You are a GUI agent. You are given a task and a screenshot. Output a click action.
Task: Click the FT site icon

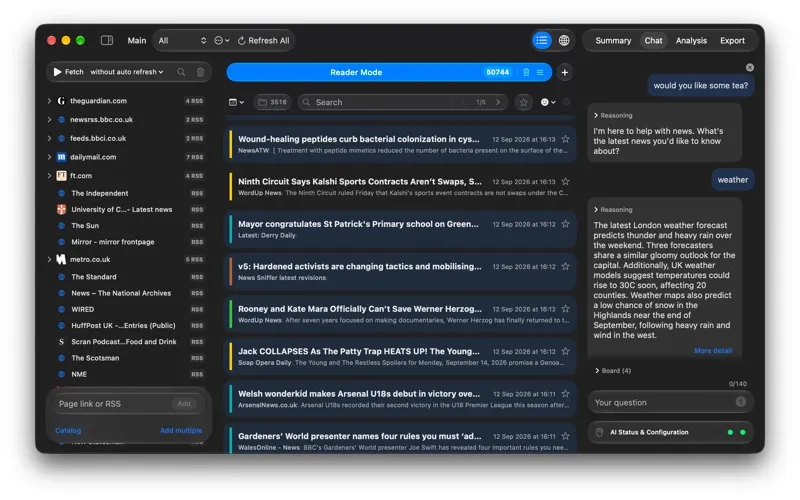[61, 176]
